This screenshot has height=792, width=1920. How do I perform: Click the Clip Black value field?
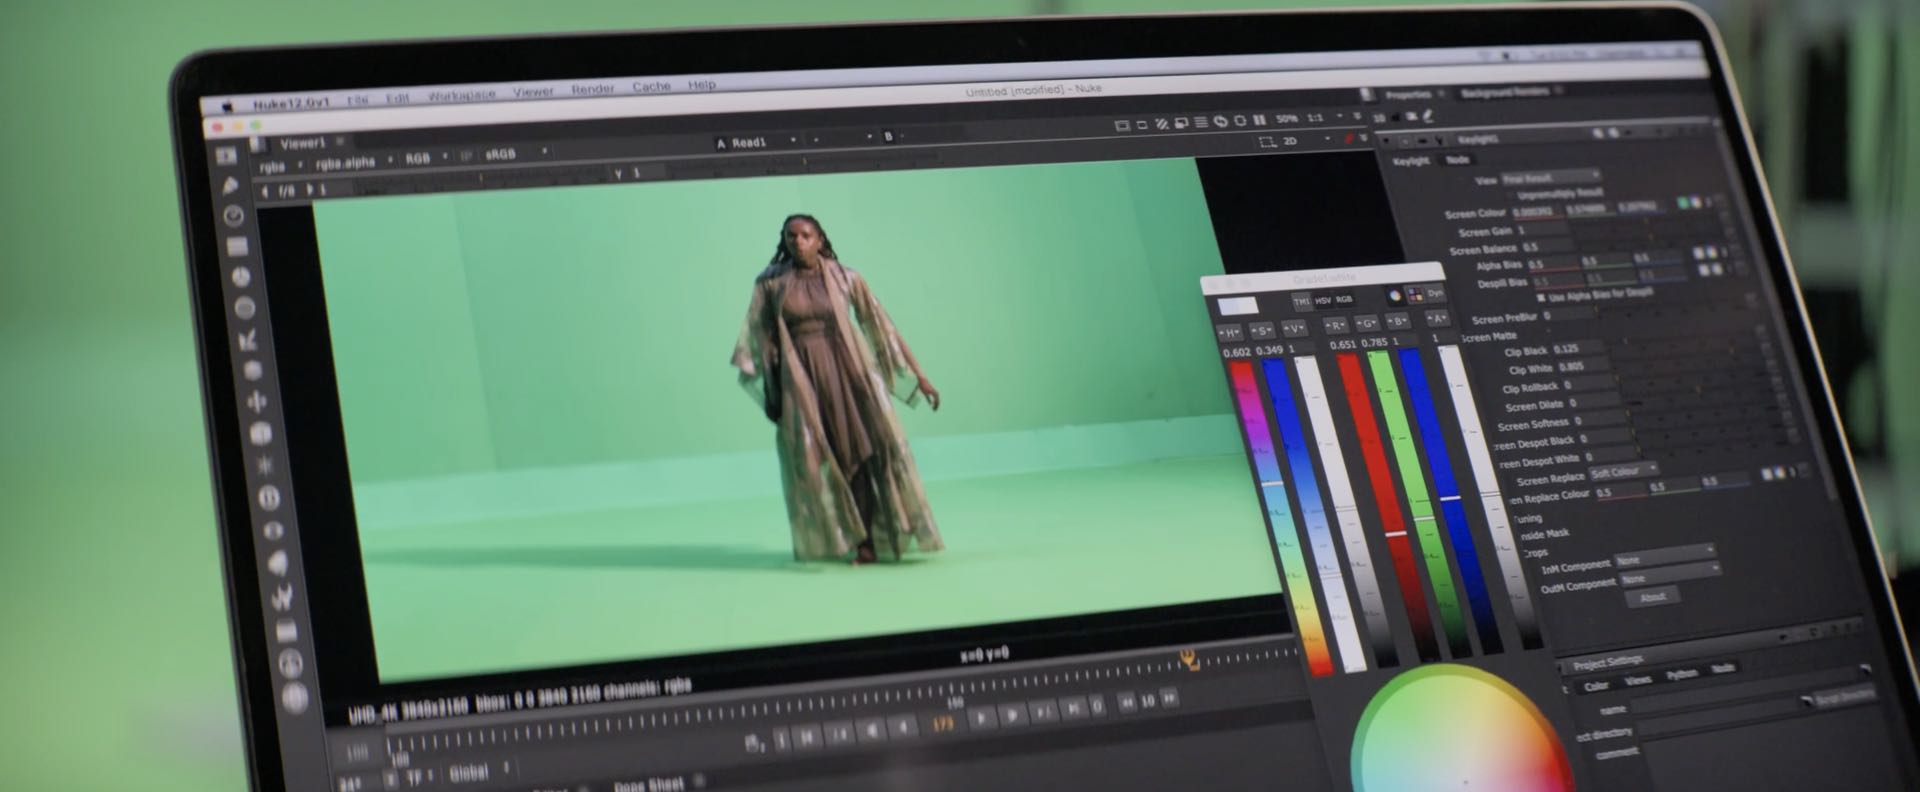pyautogui.click(x=1578, y=348)
